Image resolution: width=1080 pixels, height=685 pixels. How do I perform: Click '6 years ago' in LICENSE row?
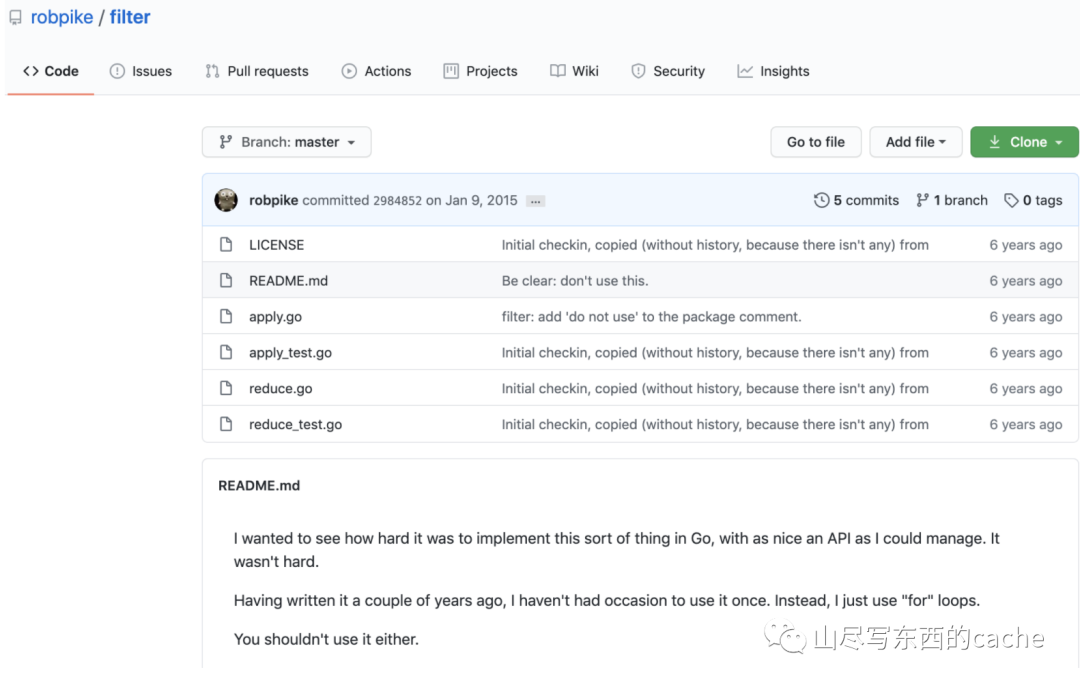coord(1026,245)
